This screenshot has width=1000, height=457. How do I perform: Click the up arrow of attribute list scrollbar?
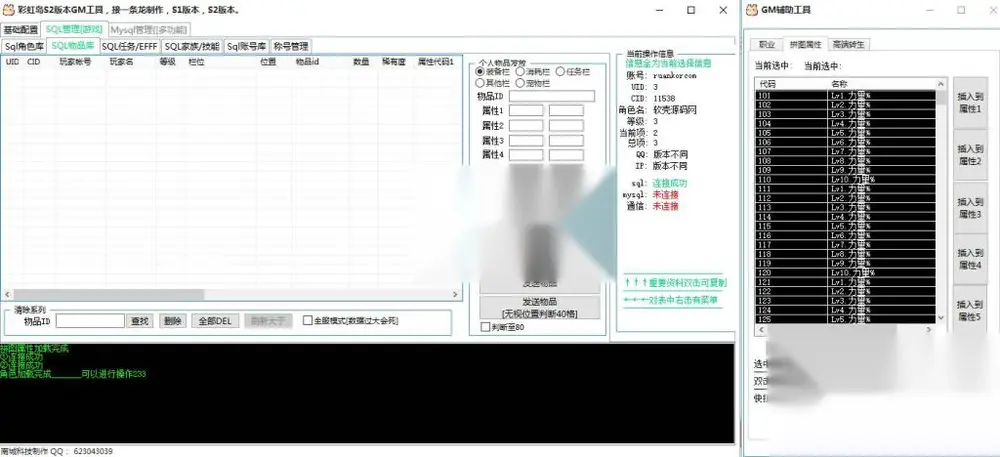(x=941, y=84)
